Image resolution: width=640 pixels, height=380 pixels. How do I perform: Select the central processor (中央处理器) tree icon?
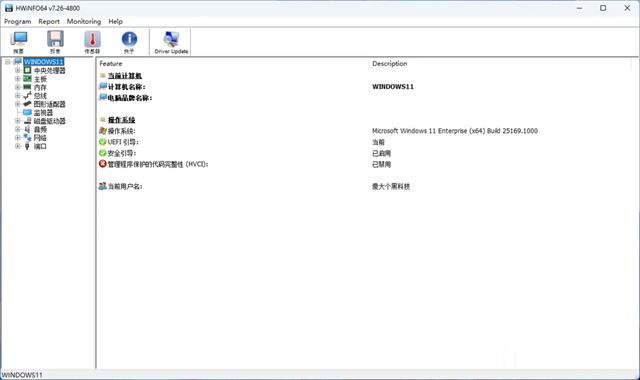(27, 70)
